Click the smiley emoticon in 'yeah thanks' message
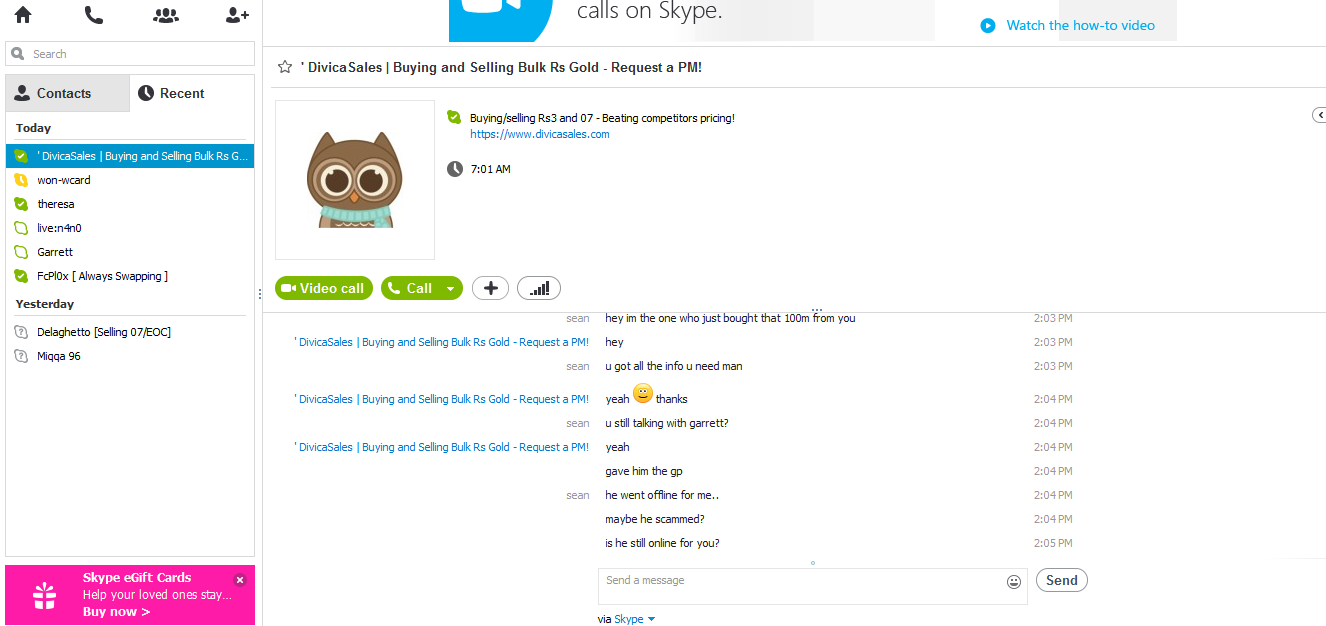 [x=643, y=394]
